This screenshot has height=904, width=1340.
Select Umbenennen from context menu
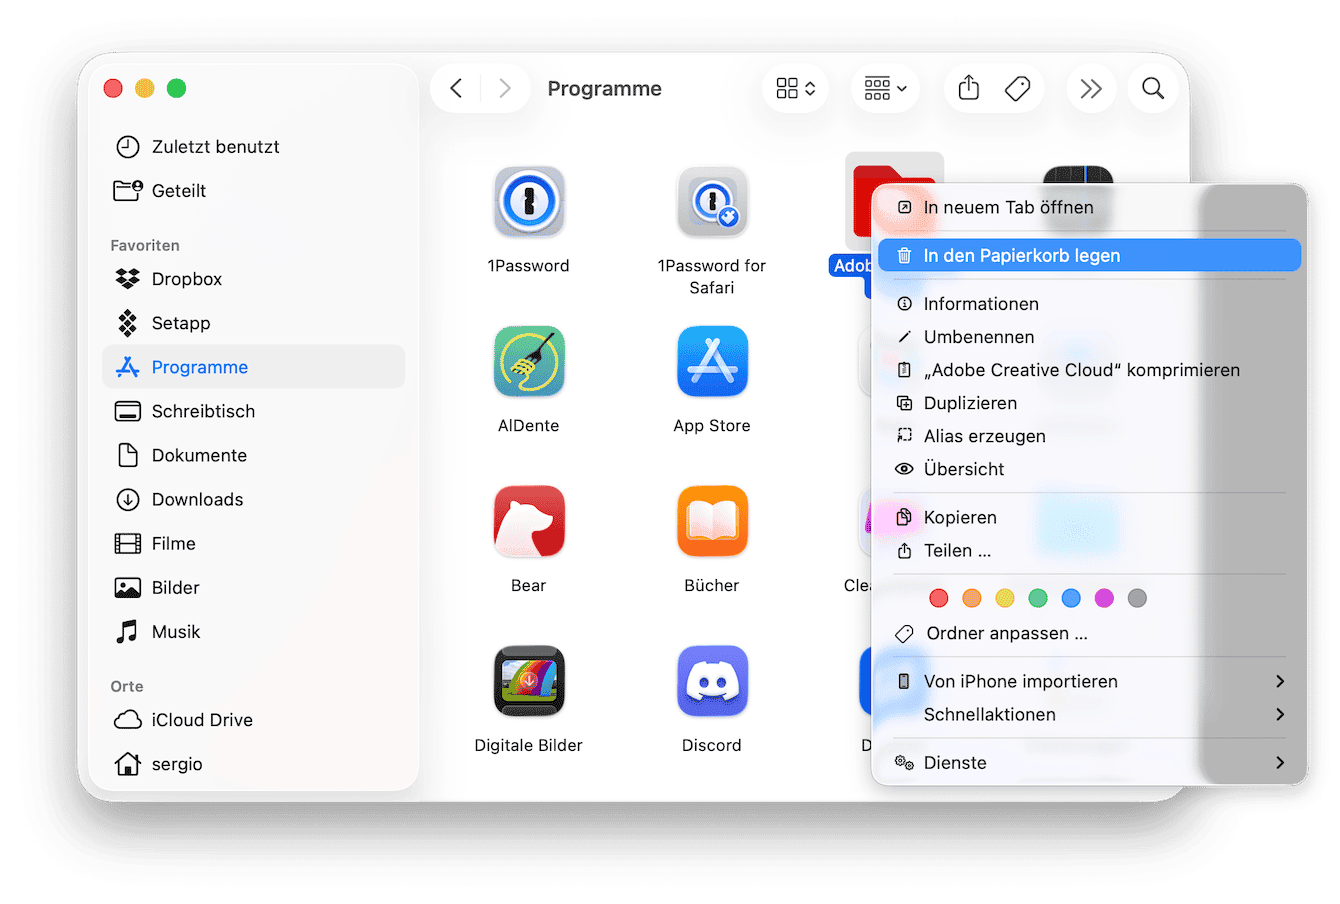pos(979,337)
